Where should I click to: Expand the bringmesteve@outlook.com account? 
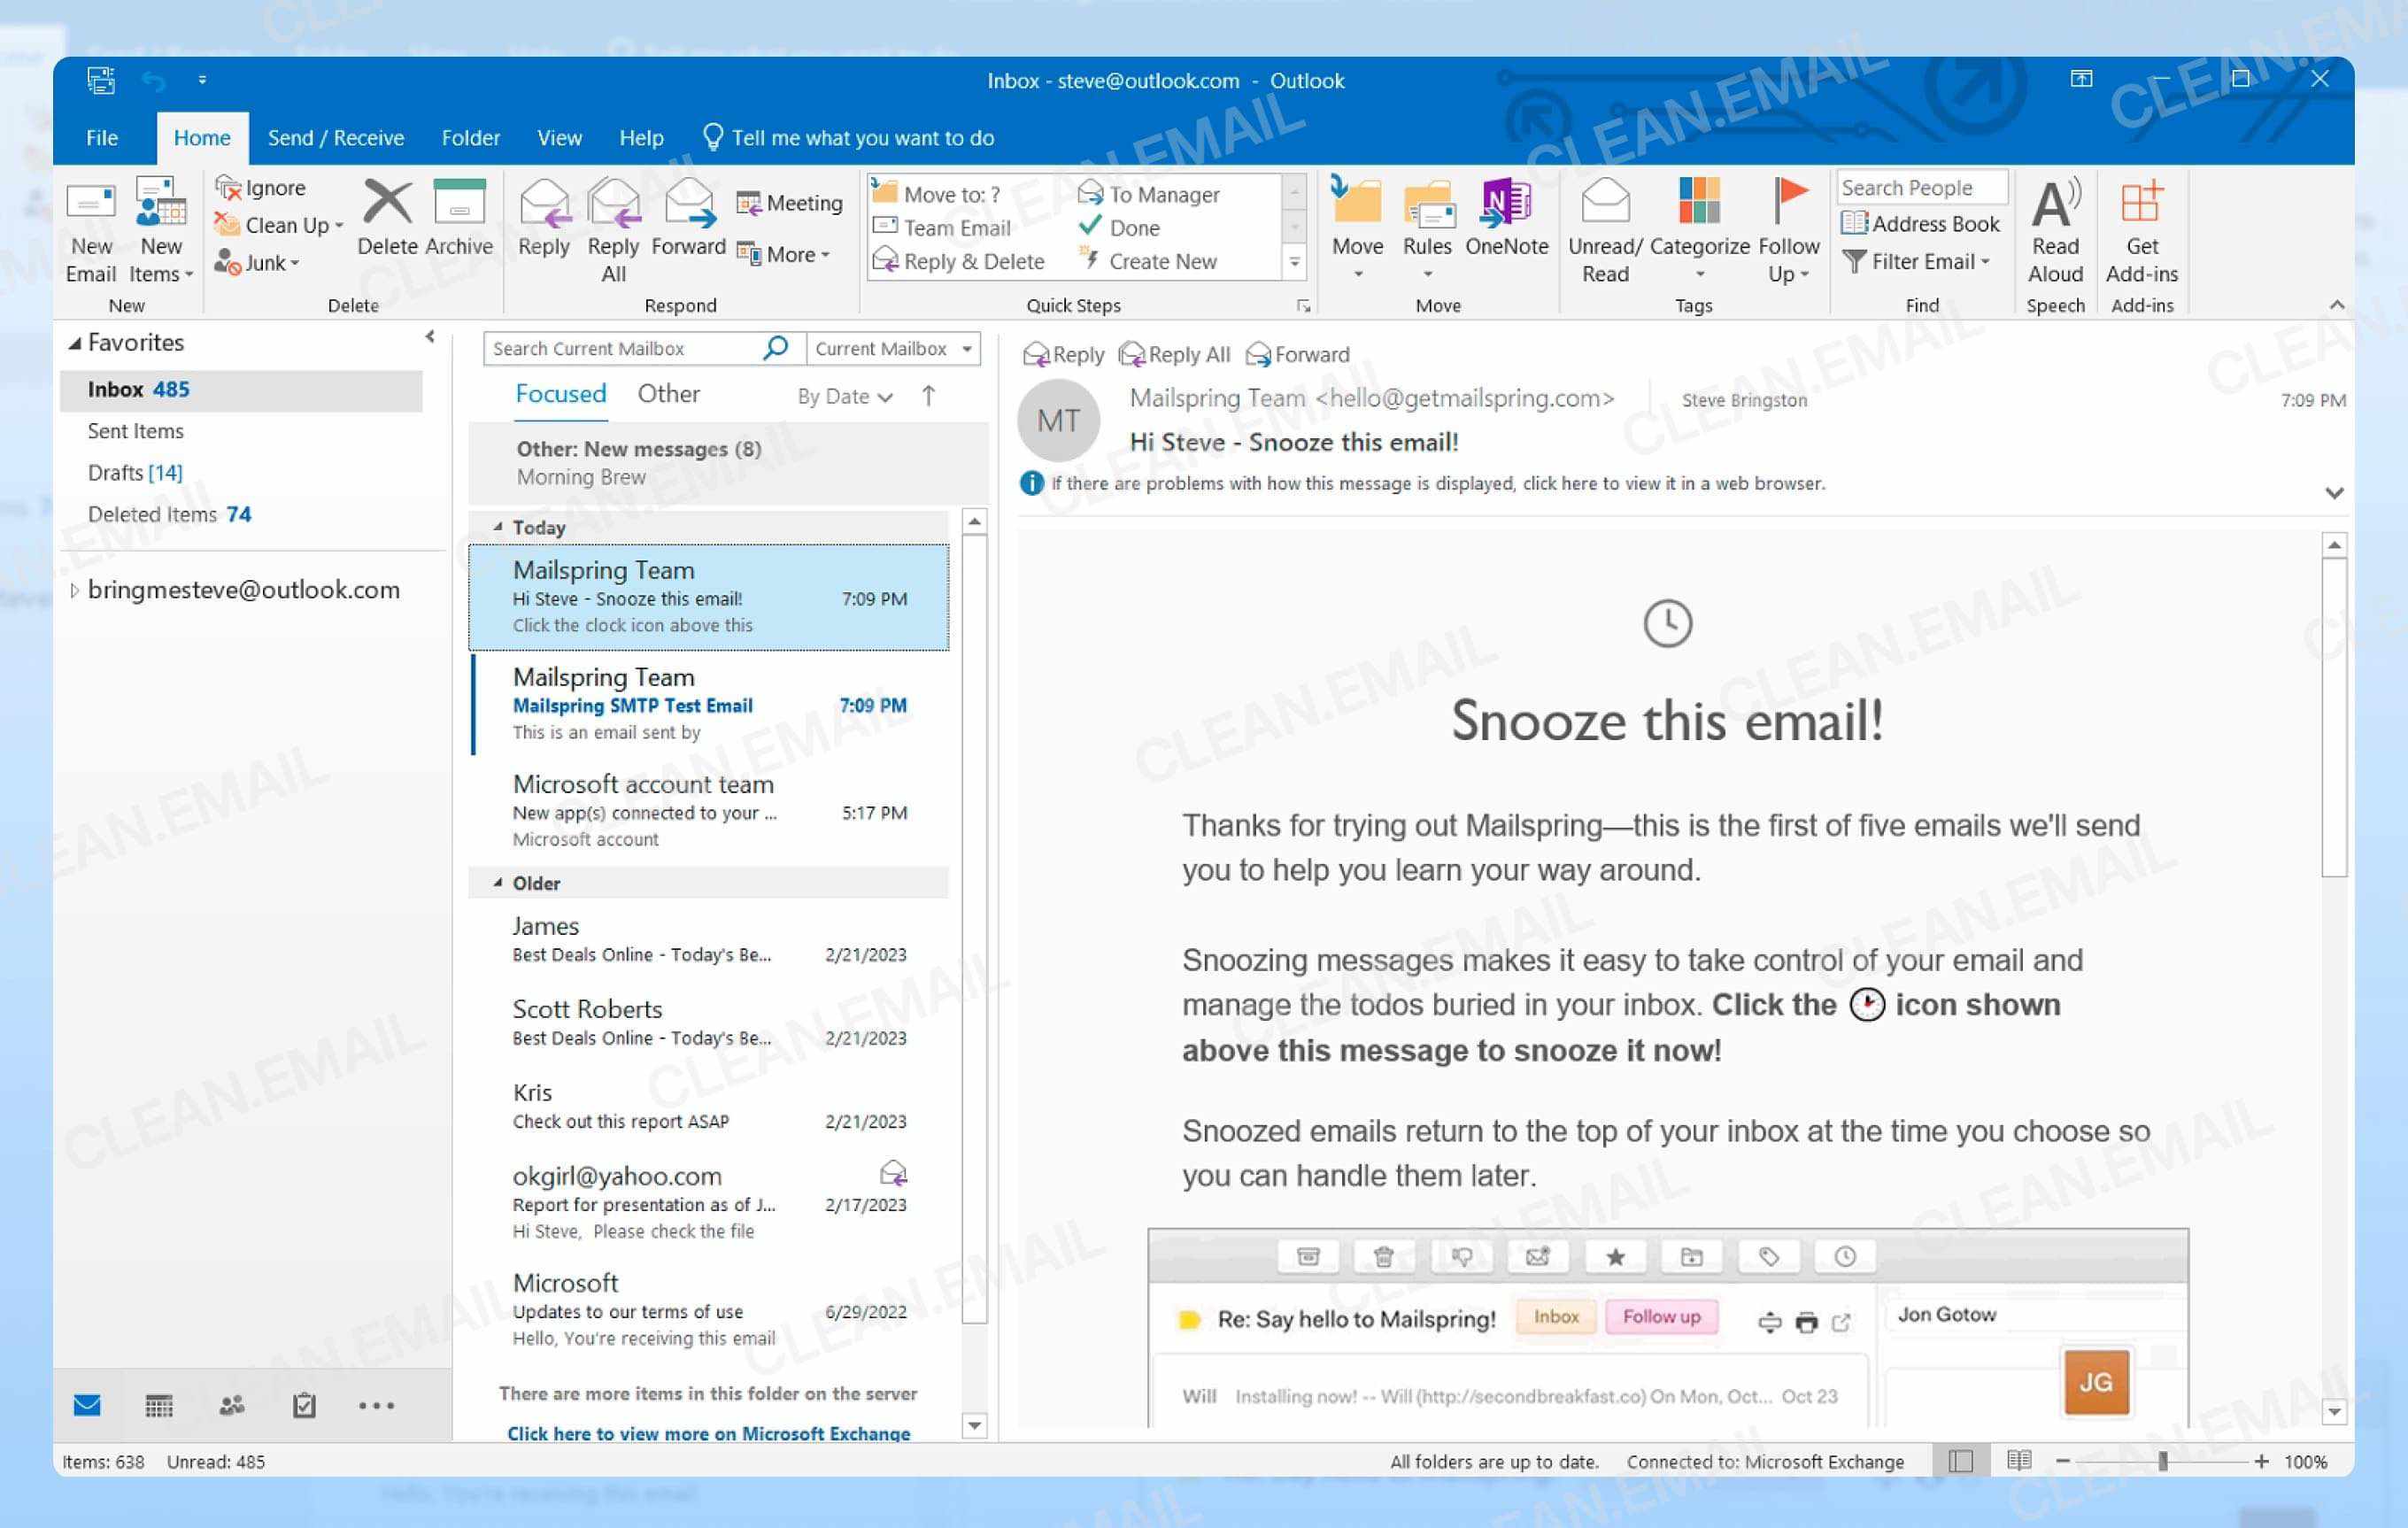tap(76, 590)
